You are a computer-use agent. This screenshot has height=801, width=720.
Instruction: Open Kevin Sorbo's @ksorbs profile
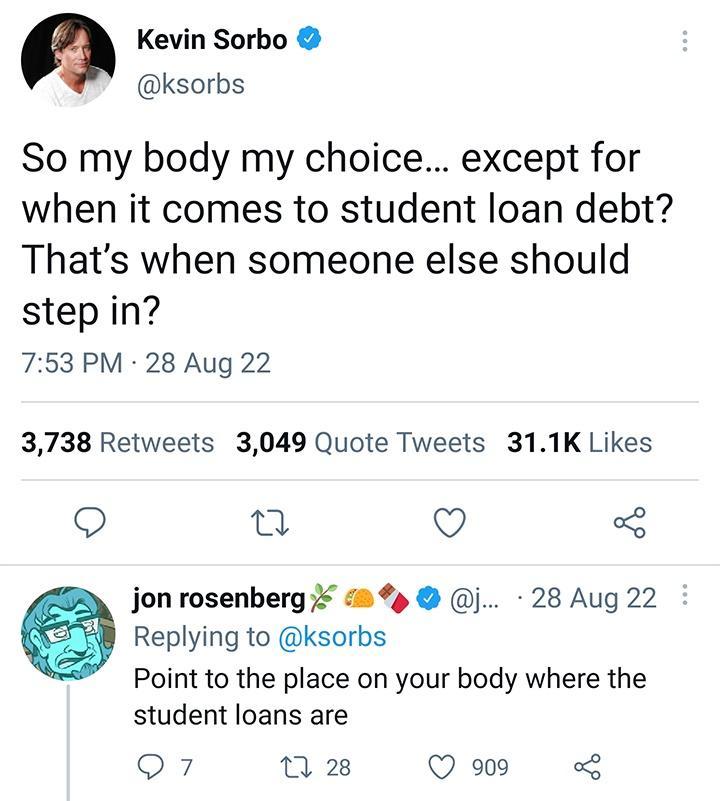pyautogui.click(x=190, y=86)
